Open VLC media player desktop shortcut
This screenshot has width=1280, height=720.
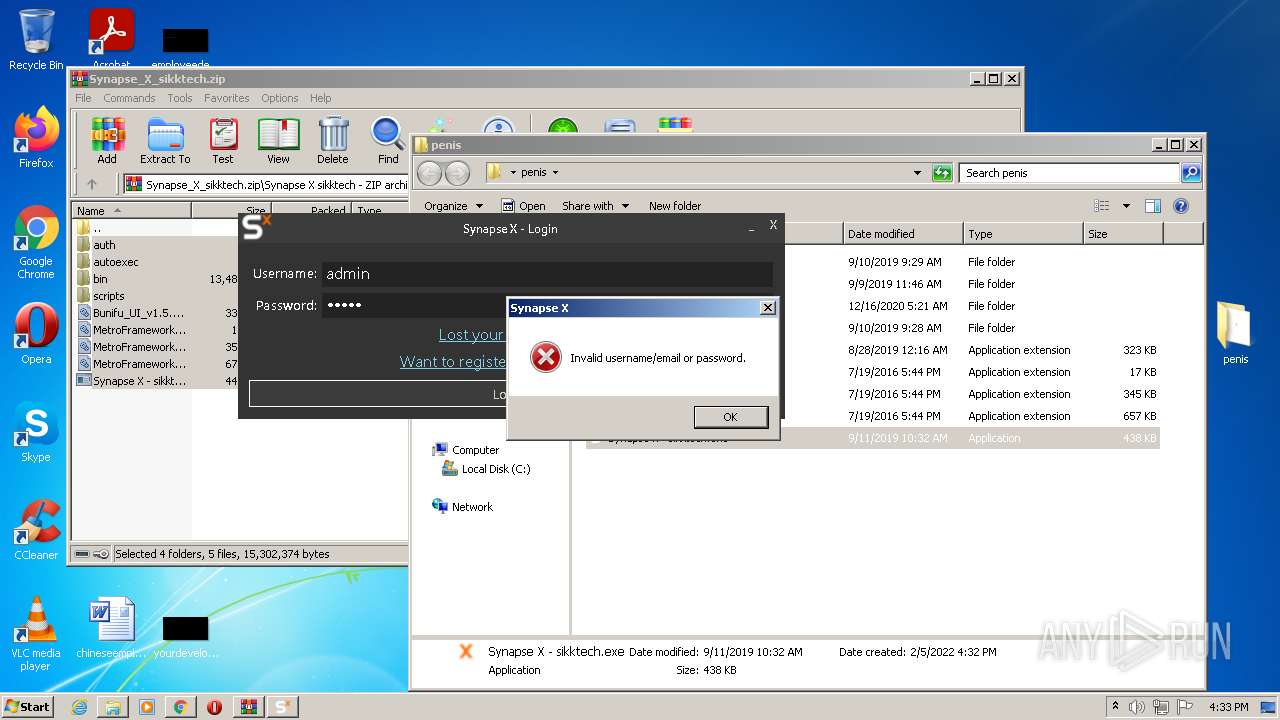(x=36, y=634)
